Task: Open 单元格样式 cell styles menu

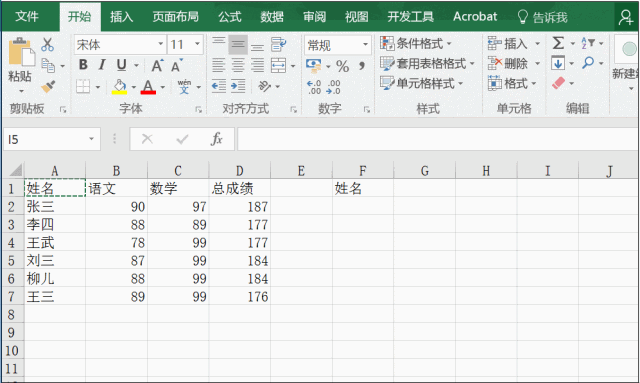Action: click(422, 83)
